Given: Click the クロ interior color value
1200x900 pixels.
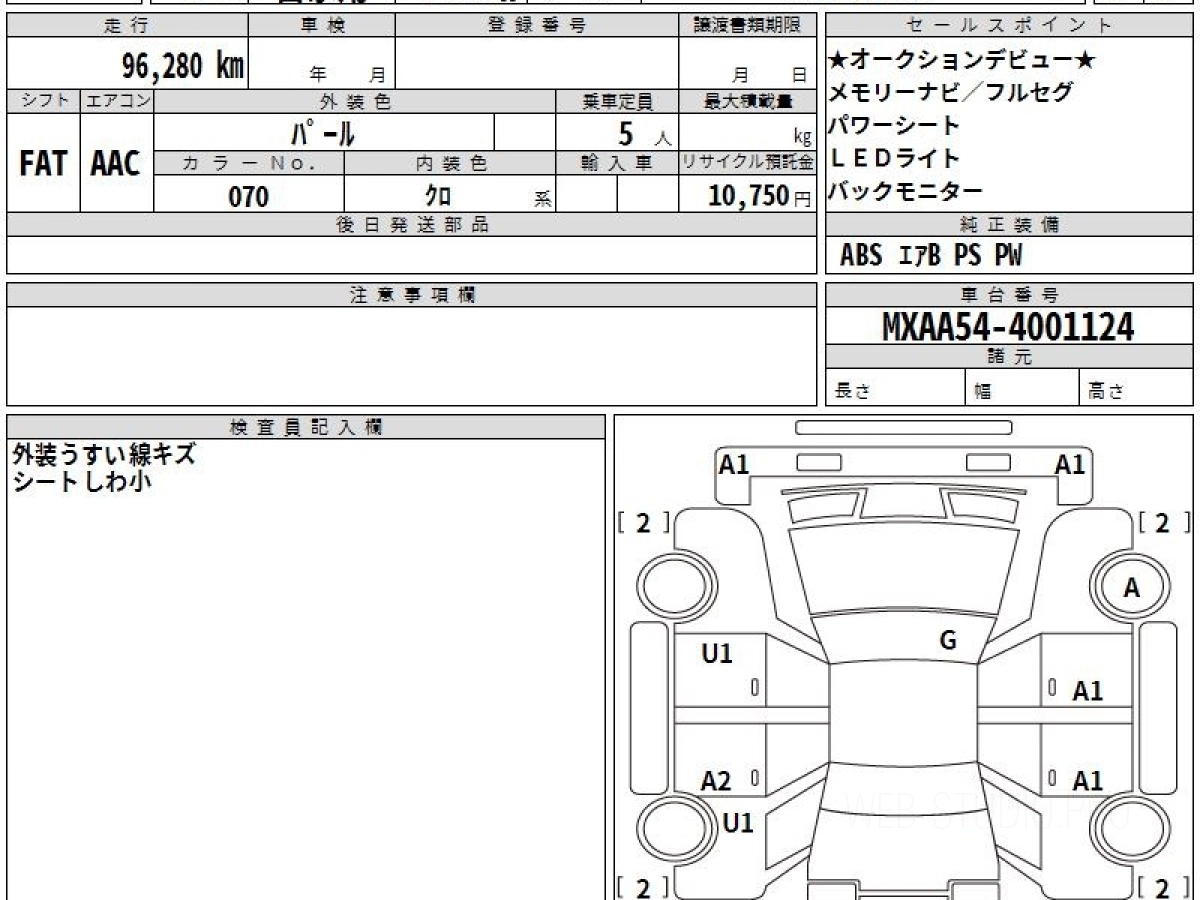Looking at the screenshot, I should [x=437, y=196].
